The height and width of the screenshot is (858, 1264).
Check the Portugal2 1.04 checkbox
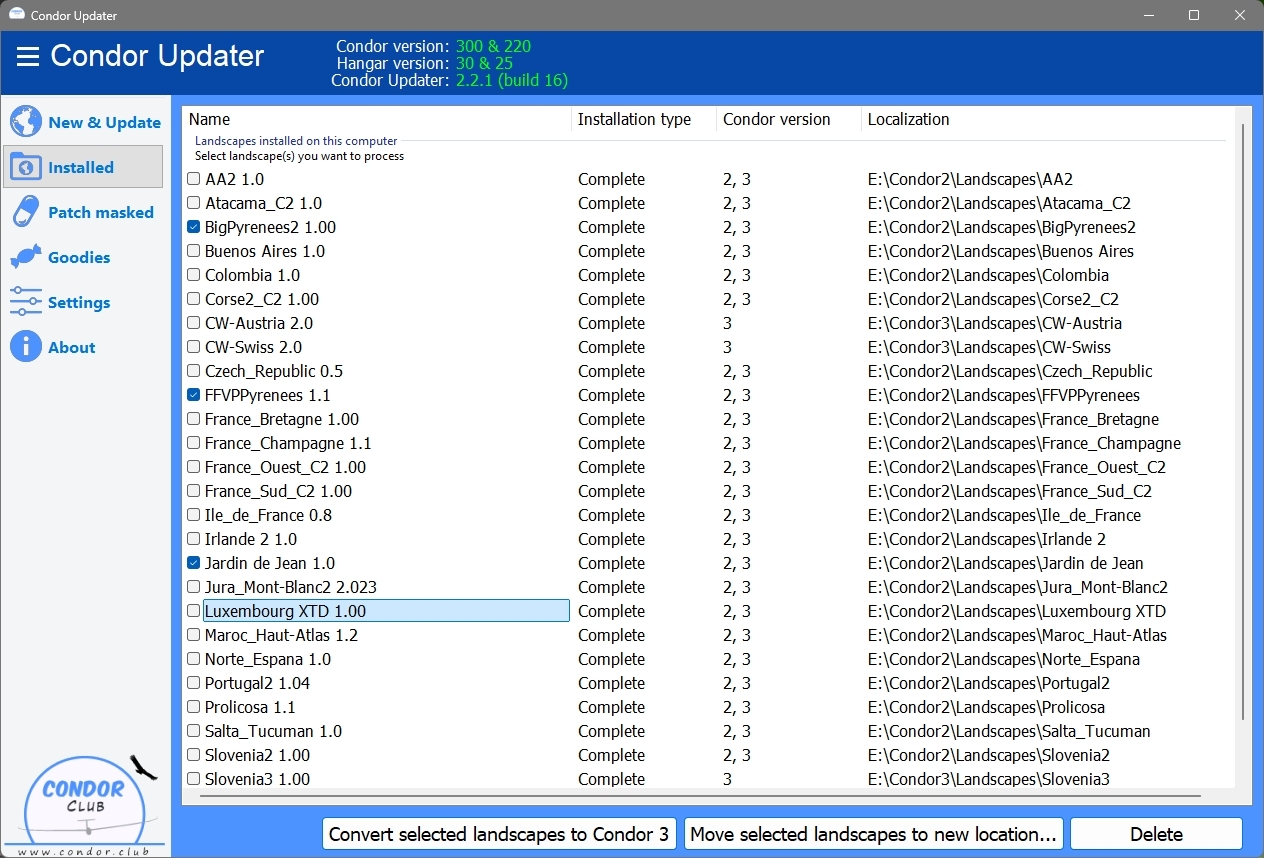(x=194, y=683)
